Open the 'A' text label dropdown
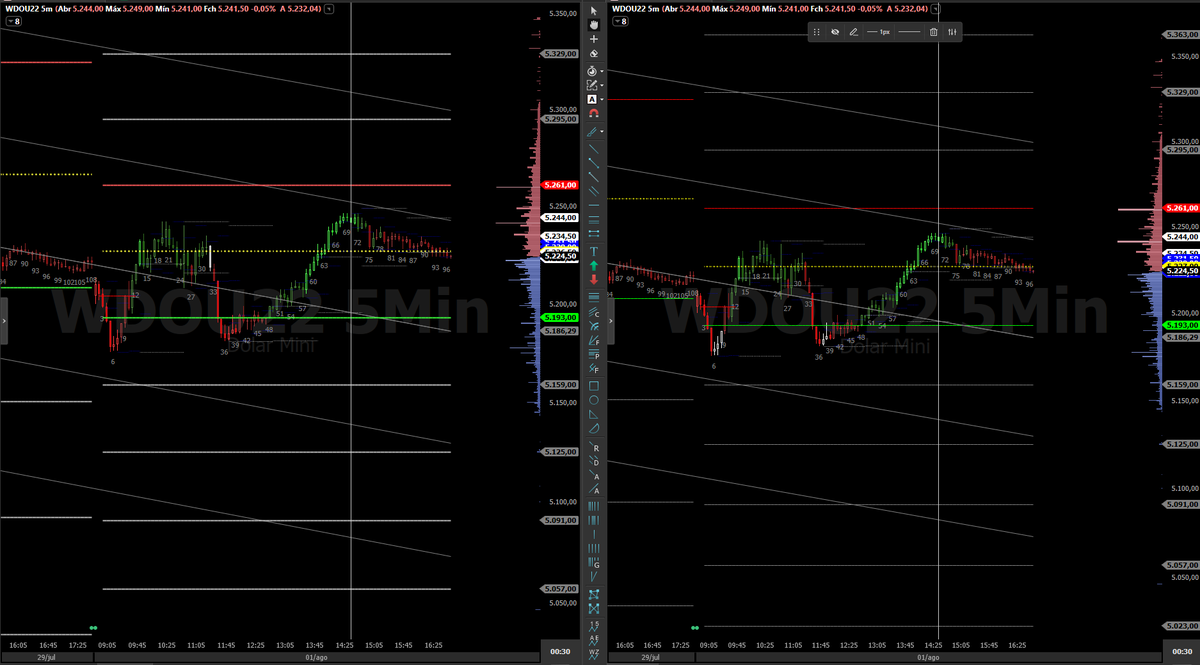This screenshot has height=665, width=1200. (x=602, y=99)
